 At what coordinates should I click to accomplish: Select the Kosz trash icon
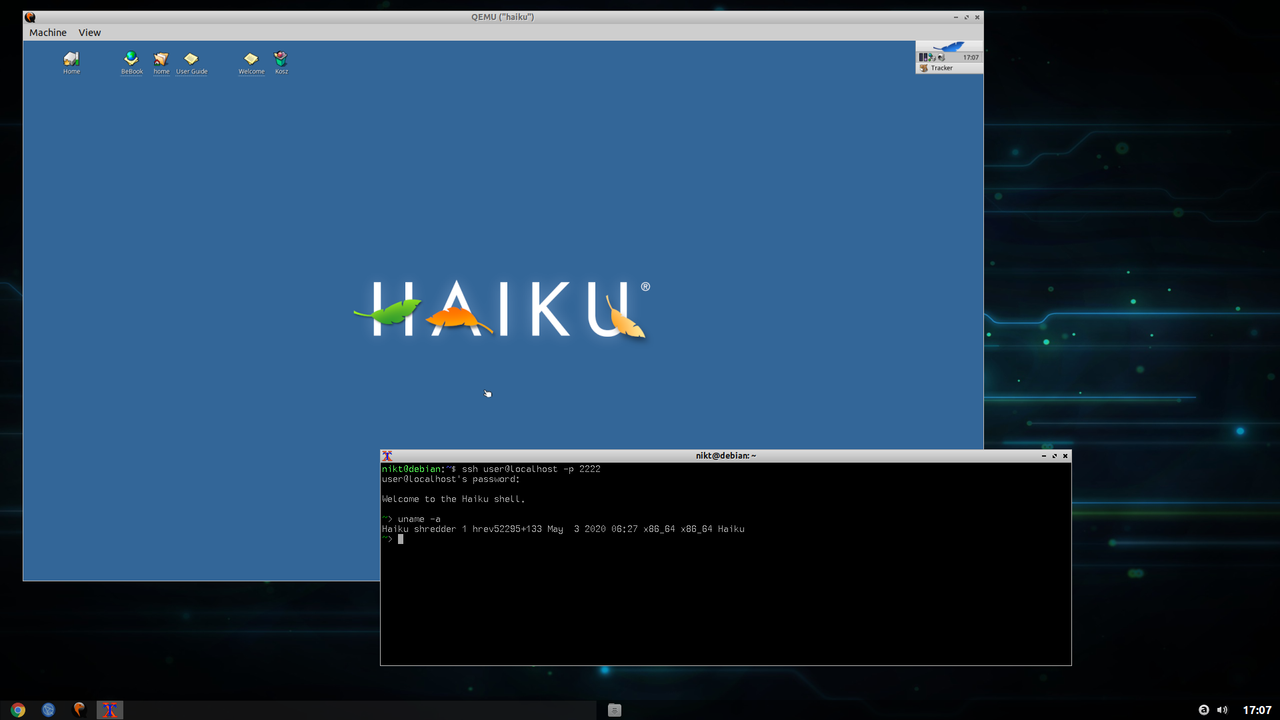(281, 63)
